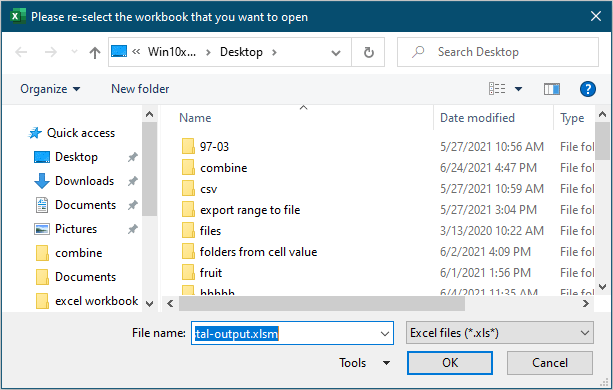Expand the chevron after Desktop in path

coord(274,52)
